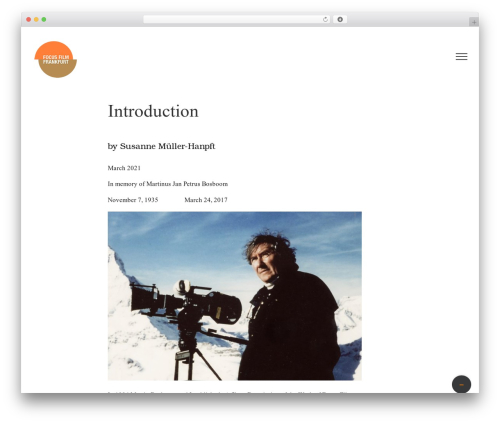Viewport: 500px width, 423px height.
Task: Maximize the window with green button
Action: point(44,19)
